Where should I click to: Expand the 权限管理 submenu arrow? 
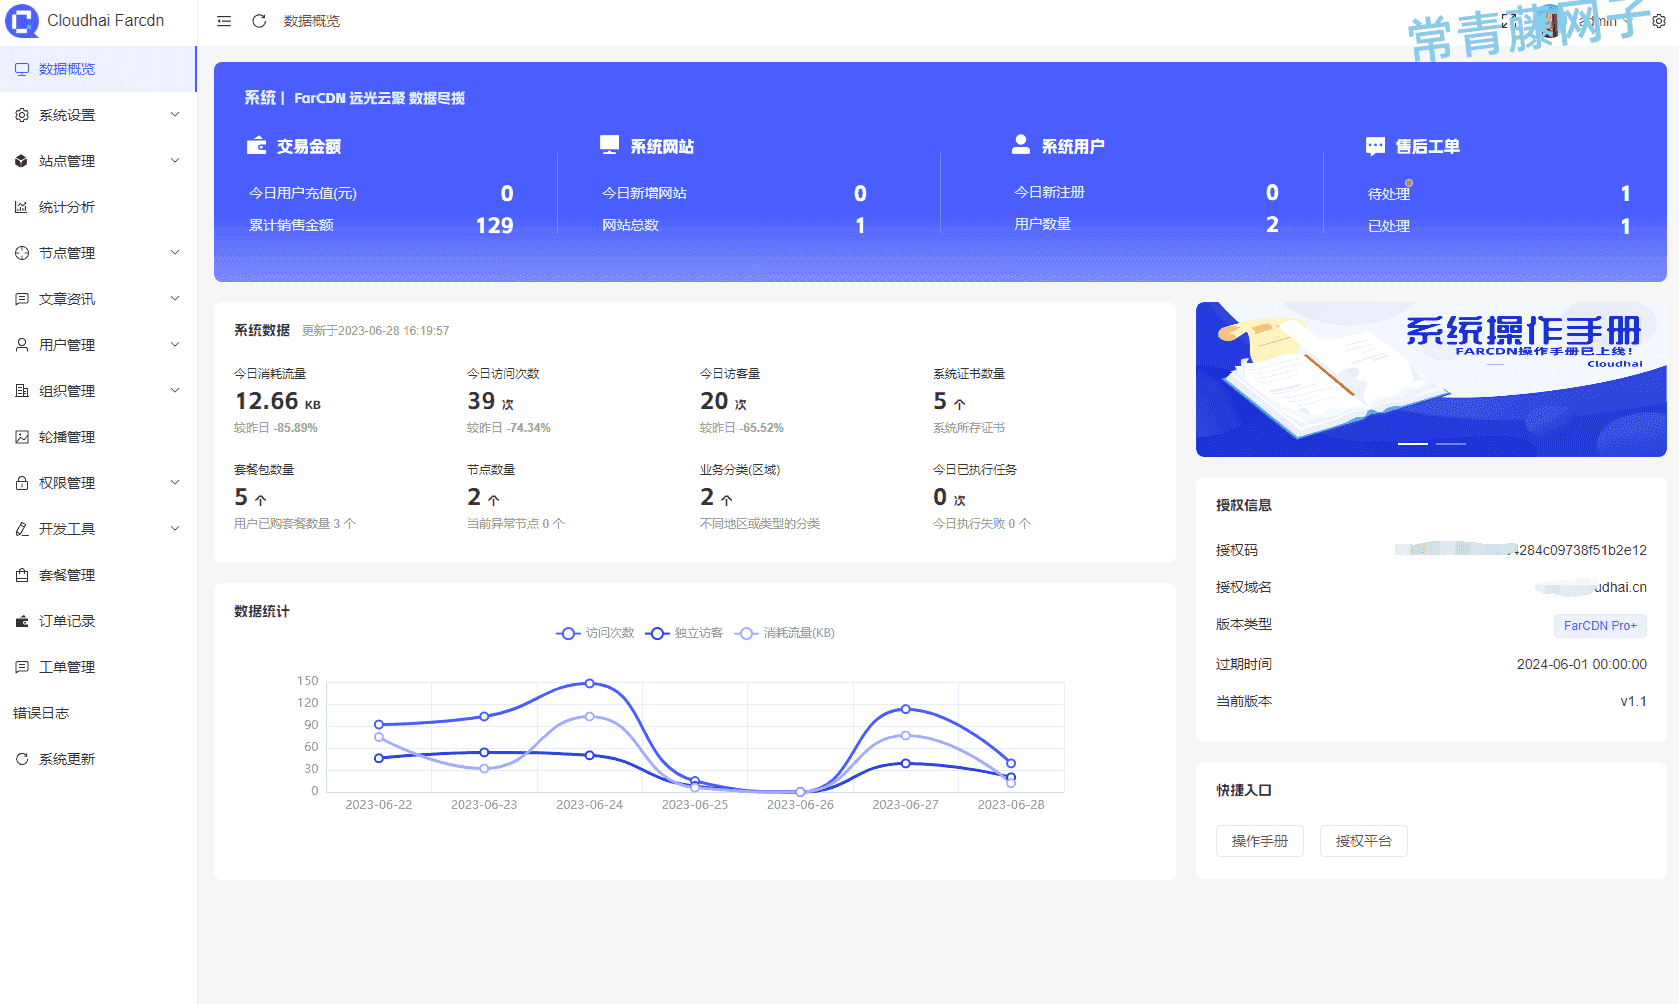click(x=175, y=483)
